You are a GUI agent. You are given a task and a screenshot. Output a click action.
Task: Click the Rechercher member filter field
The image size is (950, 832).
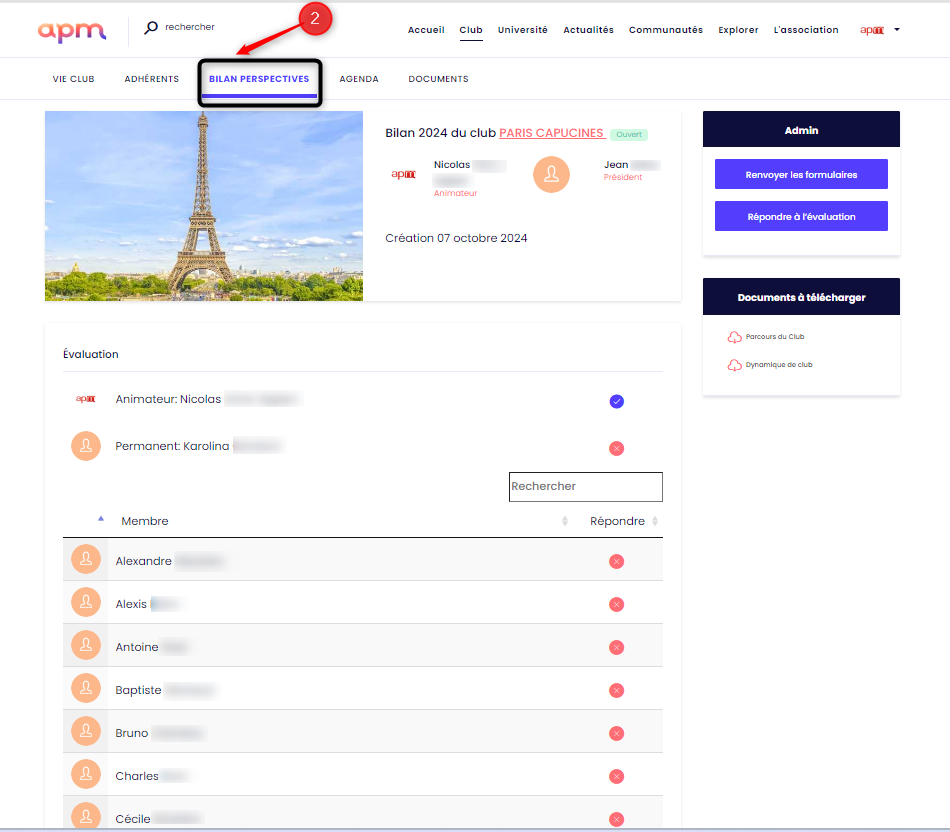(586, 487)
